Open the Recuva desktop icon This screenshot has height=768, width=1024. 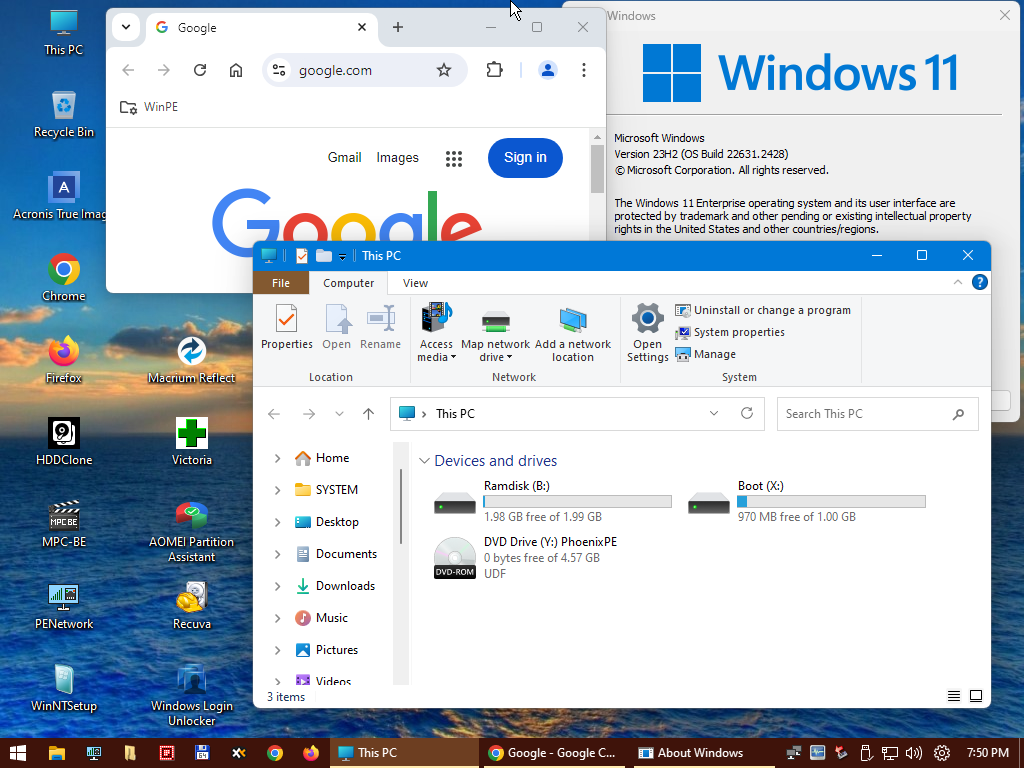point(191,605)
